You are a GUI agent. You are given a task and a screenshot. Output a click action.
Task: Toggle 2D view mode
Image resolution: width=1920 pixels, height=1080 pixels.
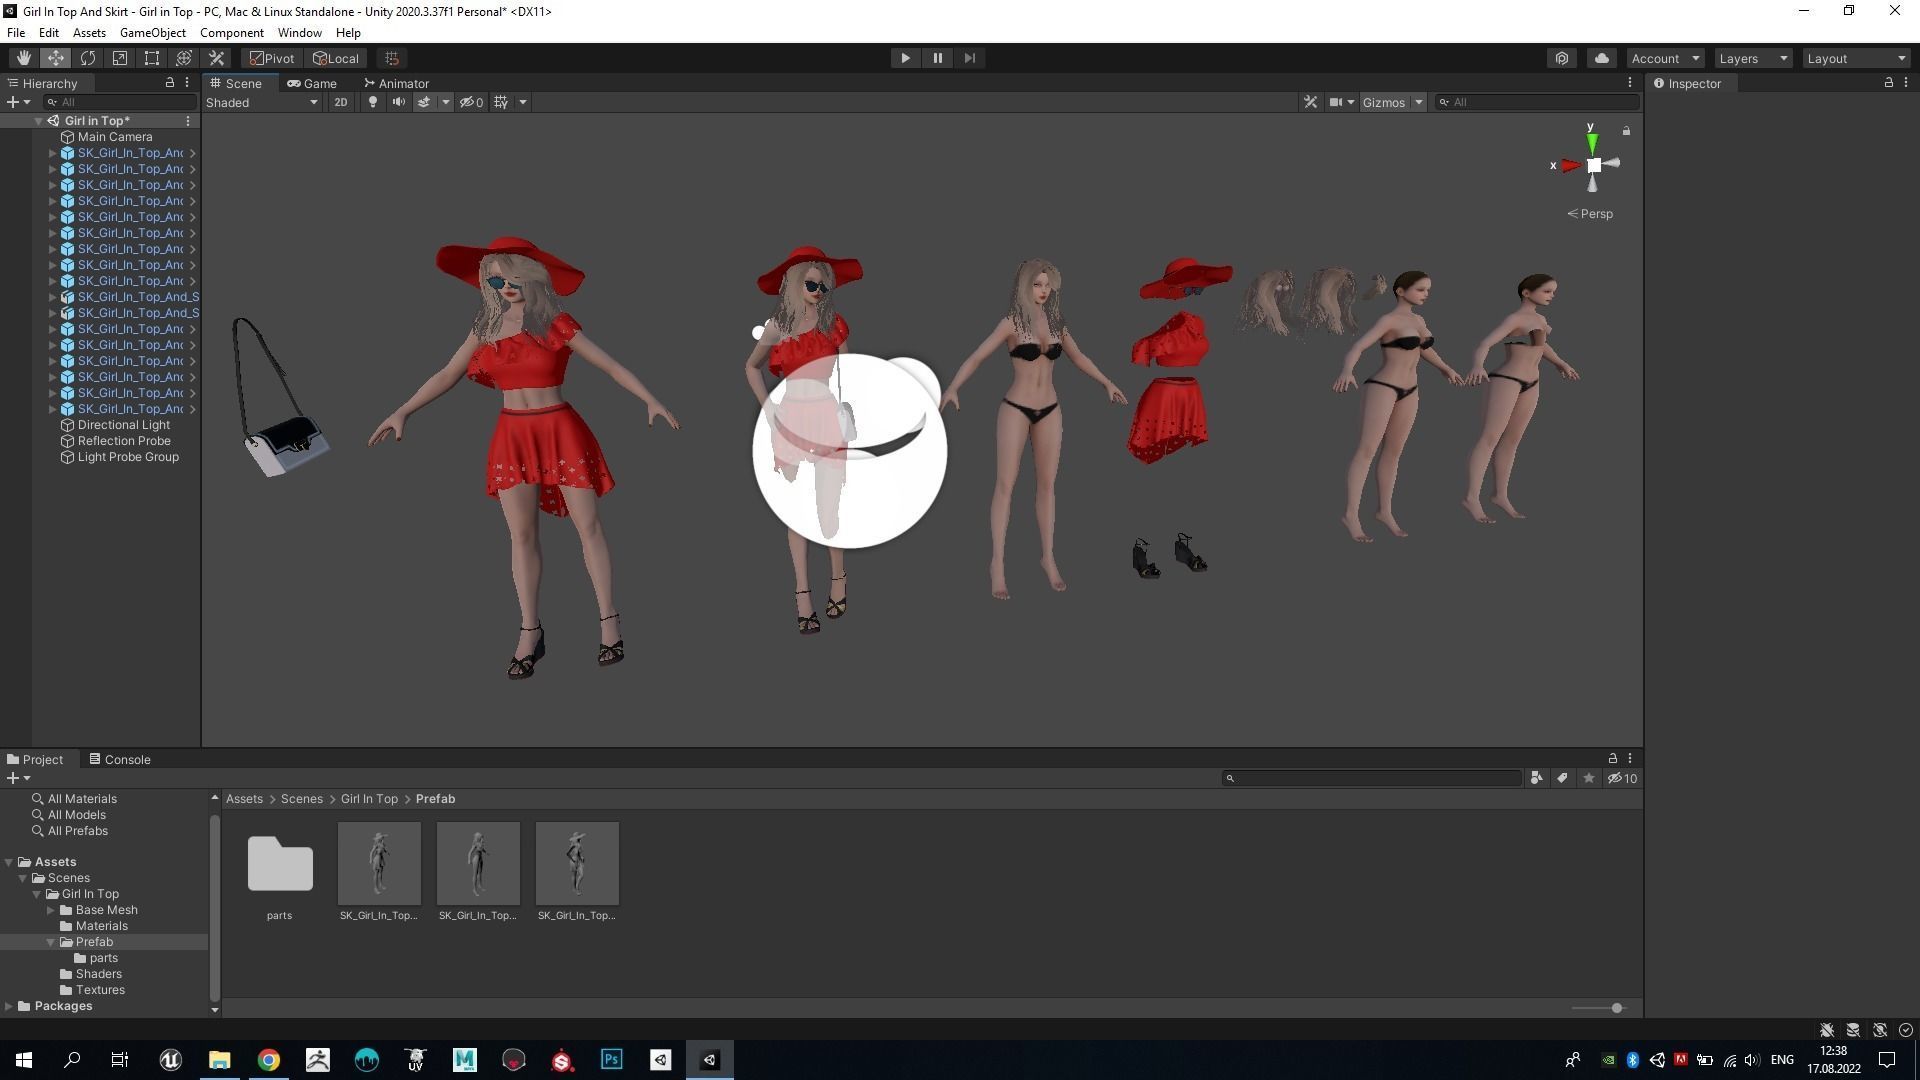click(x=340, y=102)
